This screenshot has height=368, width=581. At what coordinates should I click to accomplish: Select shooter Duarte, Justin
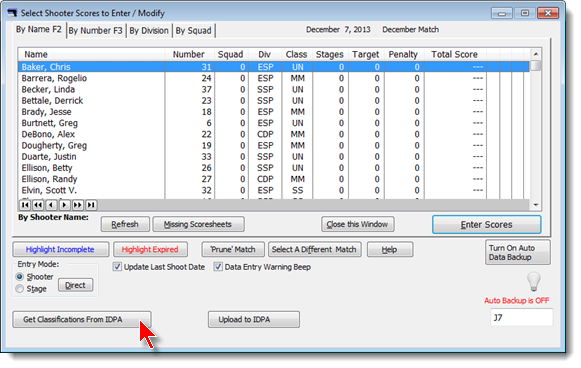tap(274, 156)
